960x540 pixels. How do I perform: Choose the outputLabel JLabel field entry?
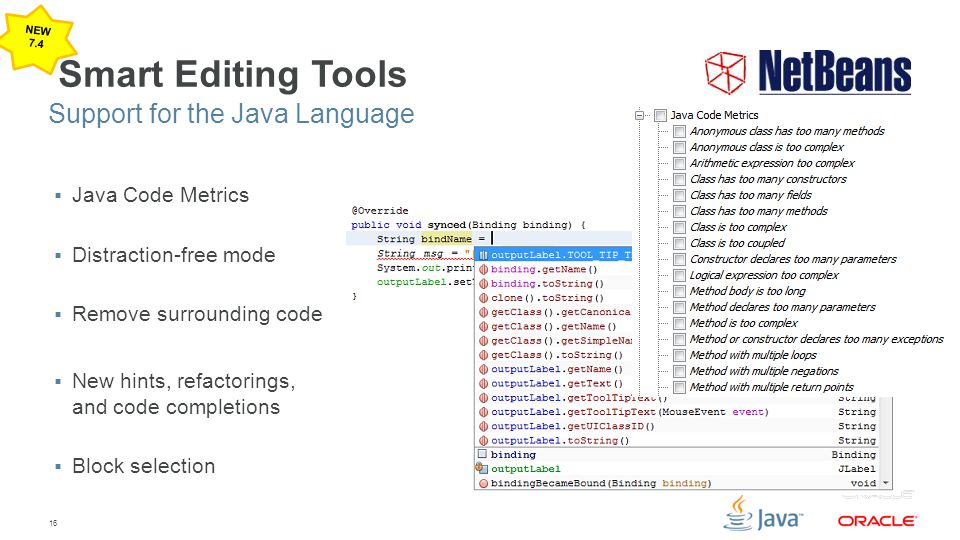[677, 469]
